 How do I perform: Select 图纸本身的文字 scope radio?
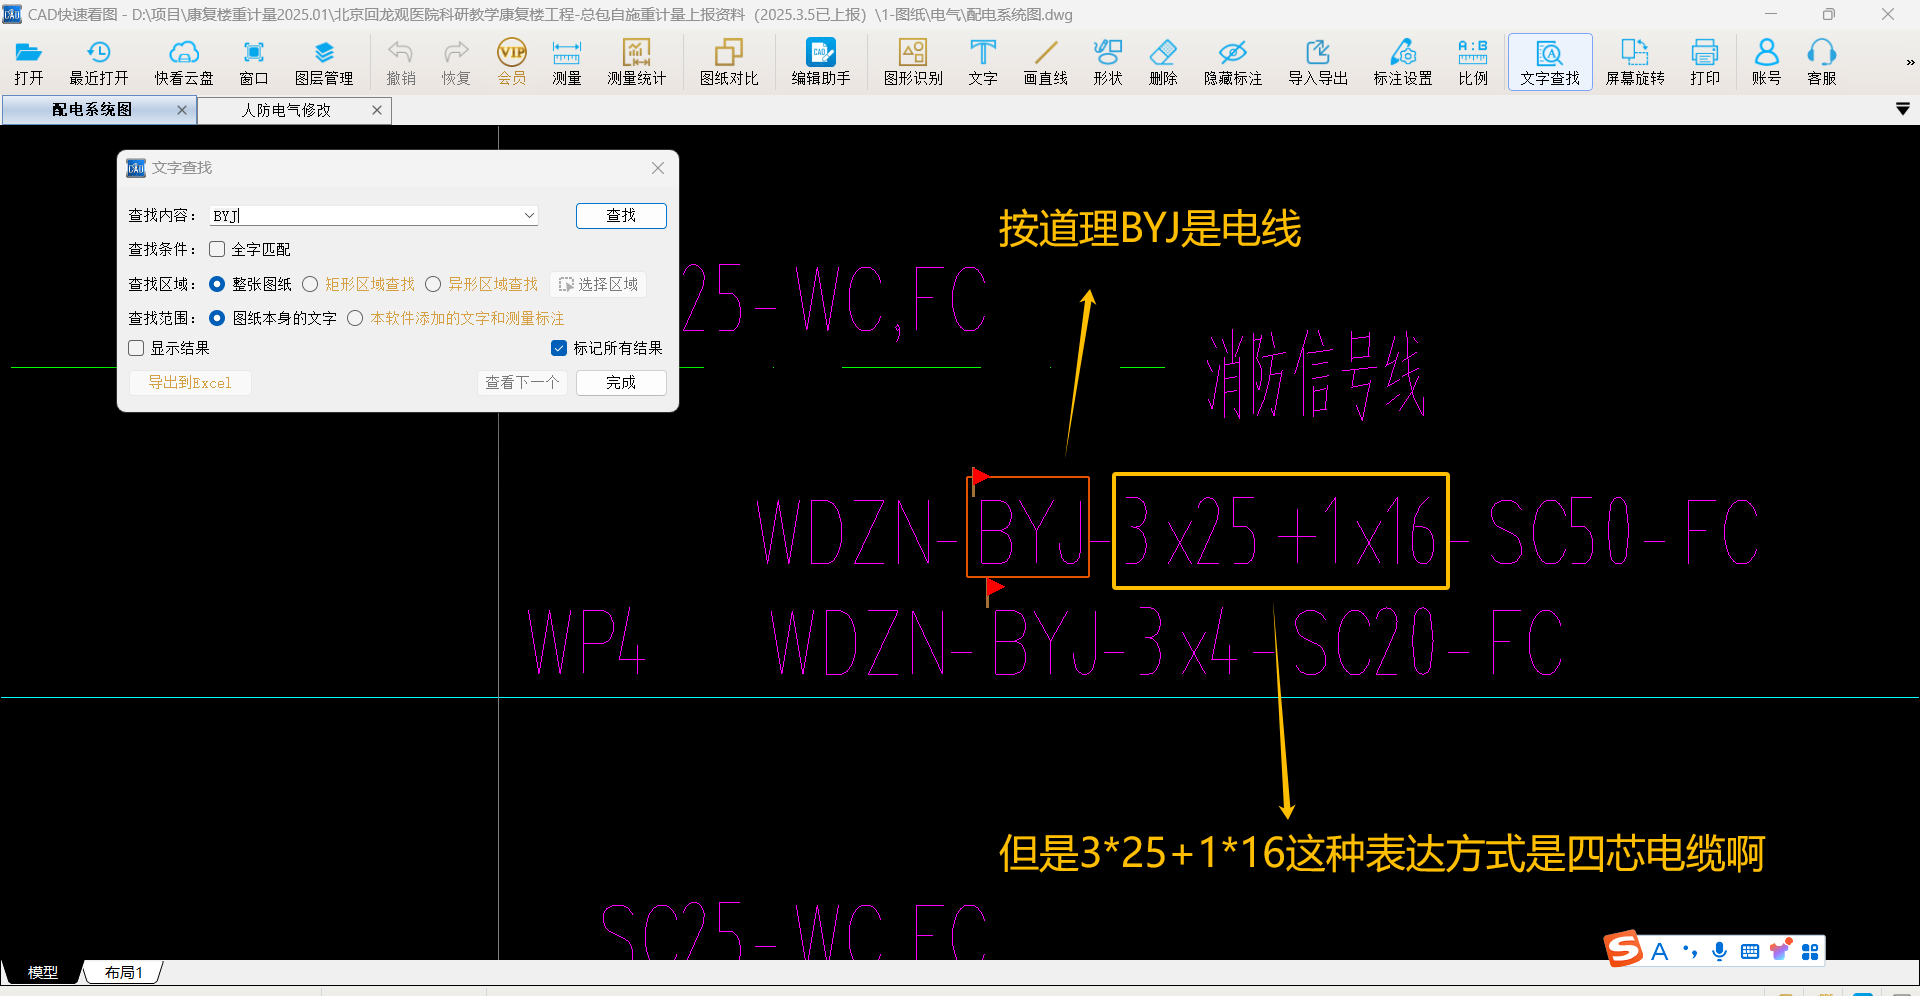(x=217, y=318)
